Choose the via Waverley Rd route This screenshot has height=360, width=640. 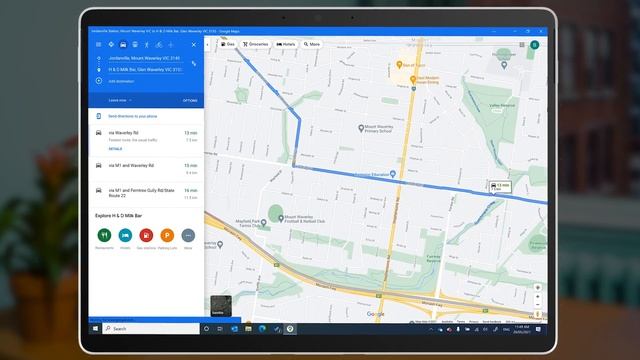pos(146,141)
